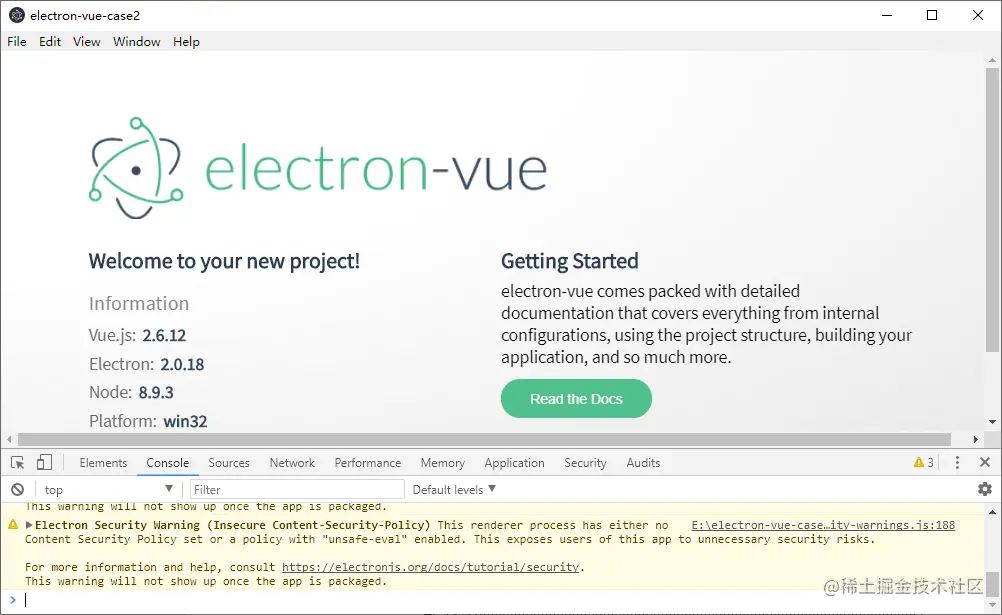The image size is (1002, 615).
Task: Open the Audits tab
Action: (643, 462)
